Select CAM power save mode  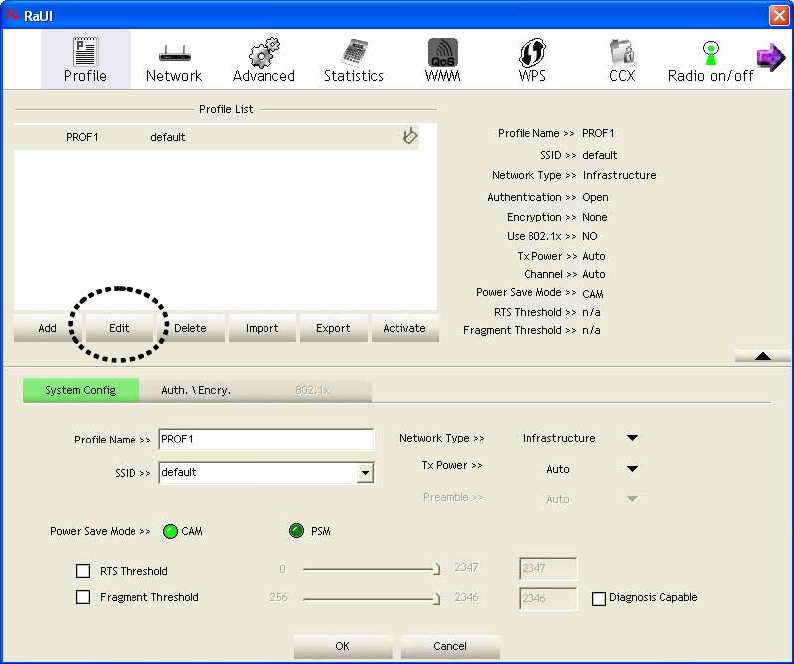click(x=170, y=531)
